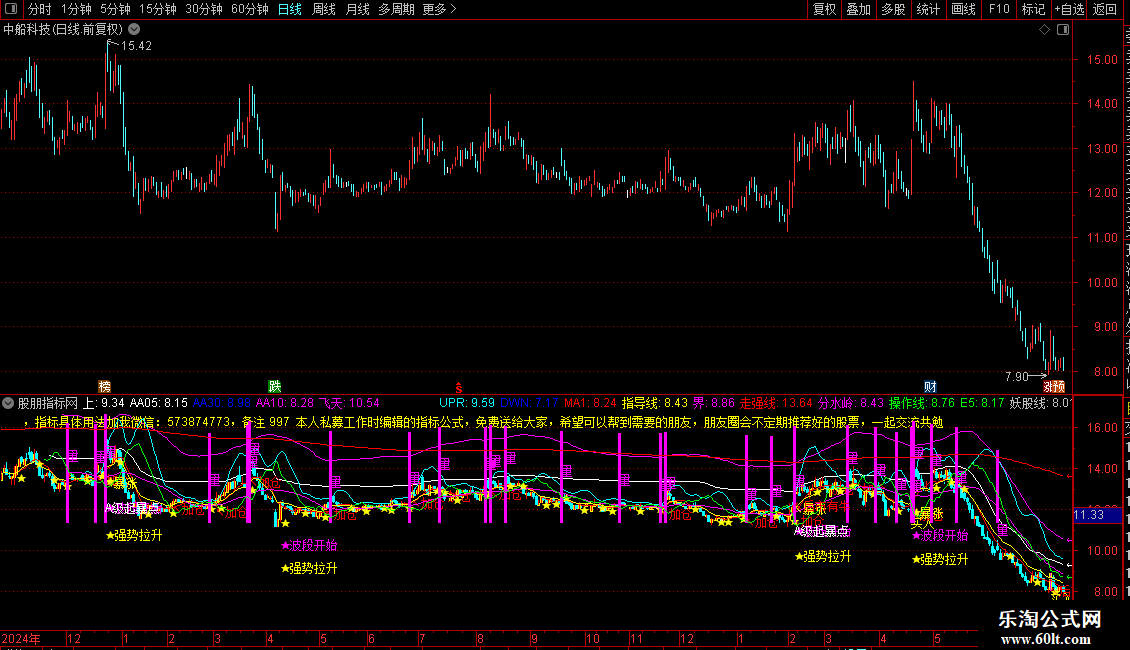Click the 榜 info marker icon

(104, 387)
